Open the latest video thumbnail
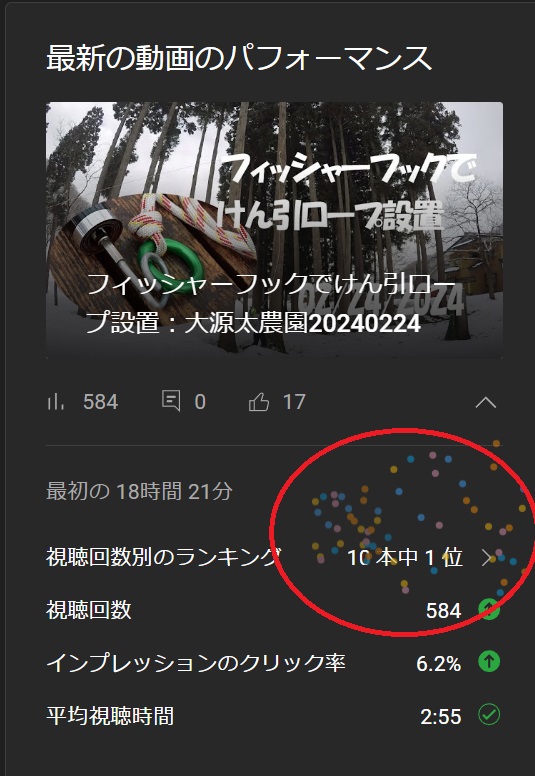This screenshot has width=535, height=776. click(x=274, y=230)
